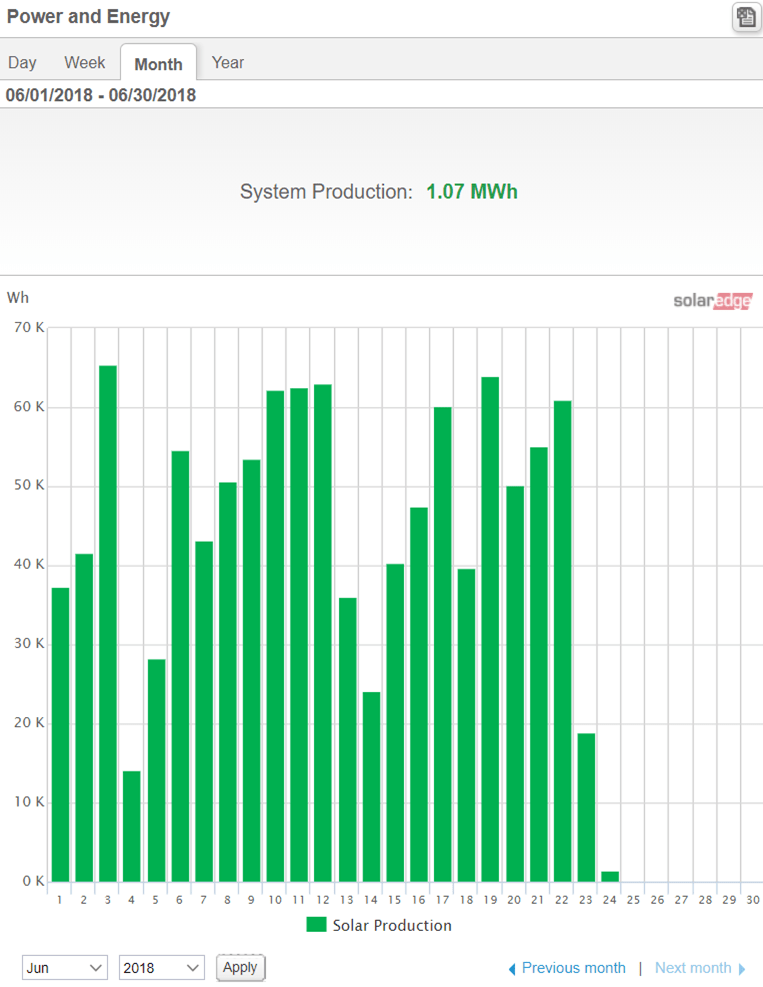
Task: Click the right arrow beside Next month
Action: pos(742,969)
